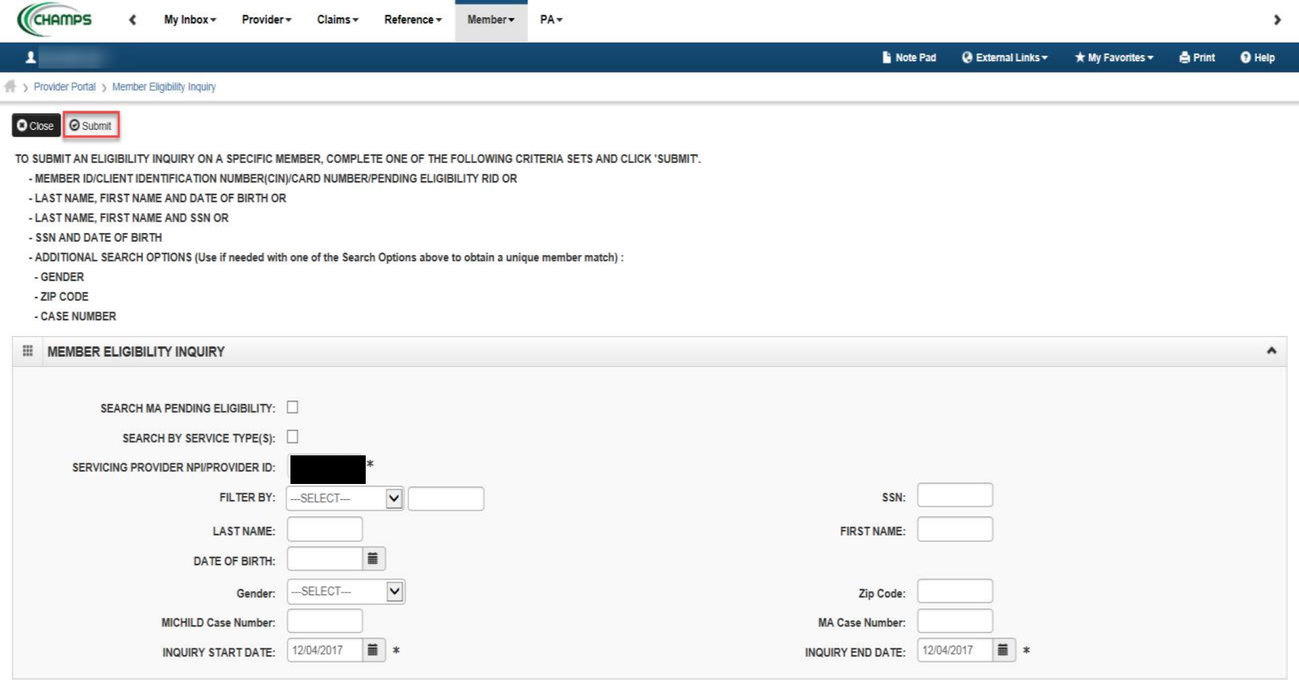Open the Note Pad
Image resolution: width=1299 pixels, height=689 pixels.
(909, 58)
